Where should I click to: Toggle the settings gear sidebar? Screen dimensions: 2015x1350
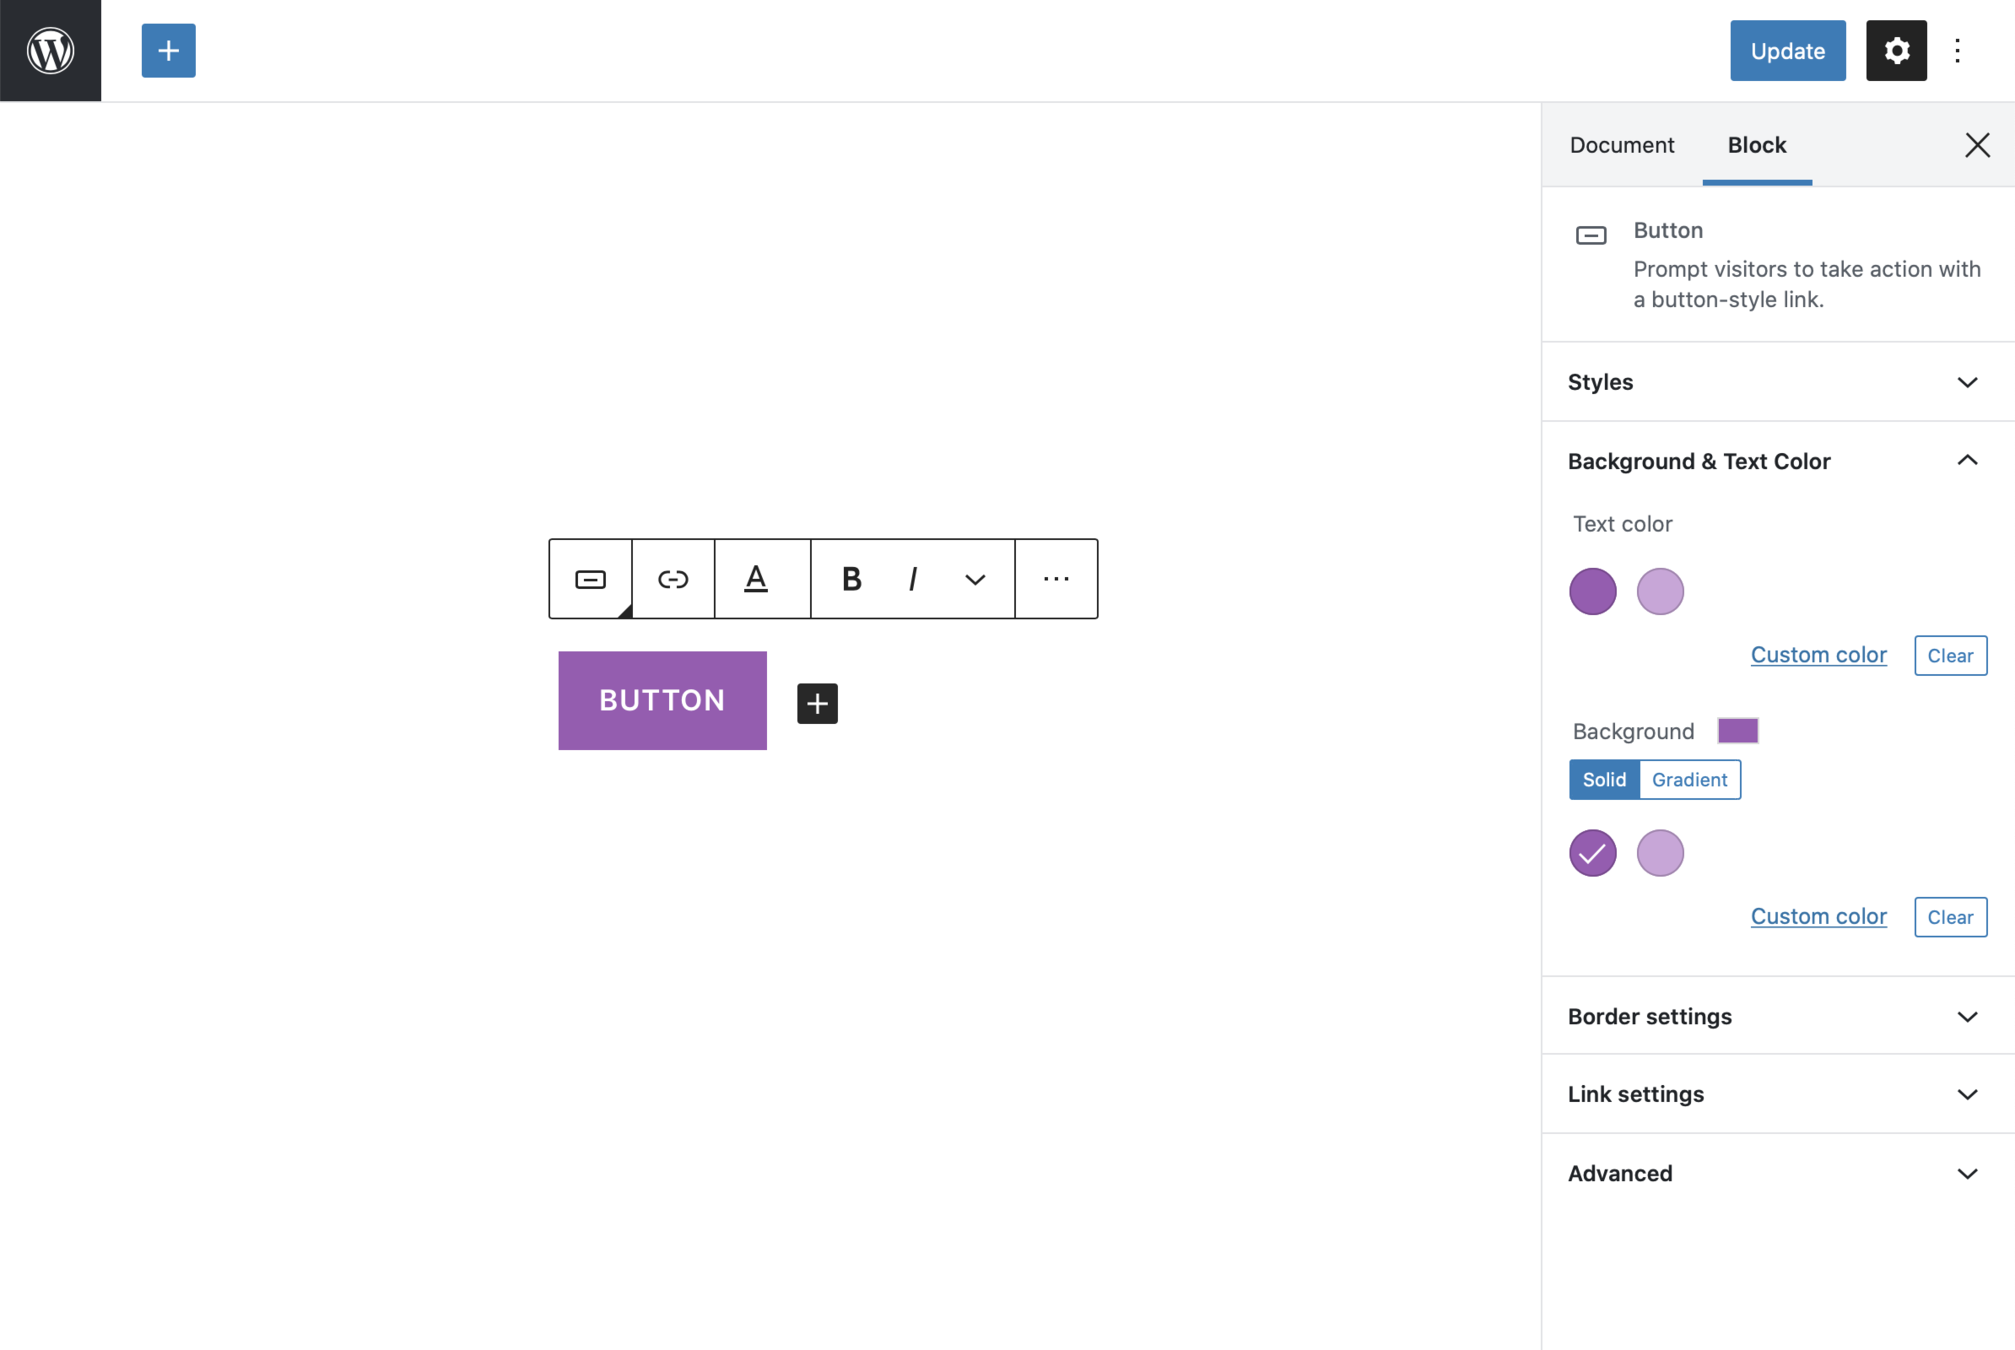pyautogui.click(x=1896, y=50)
